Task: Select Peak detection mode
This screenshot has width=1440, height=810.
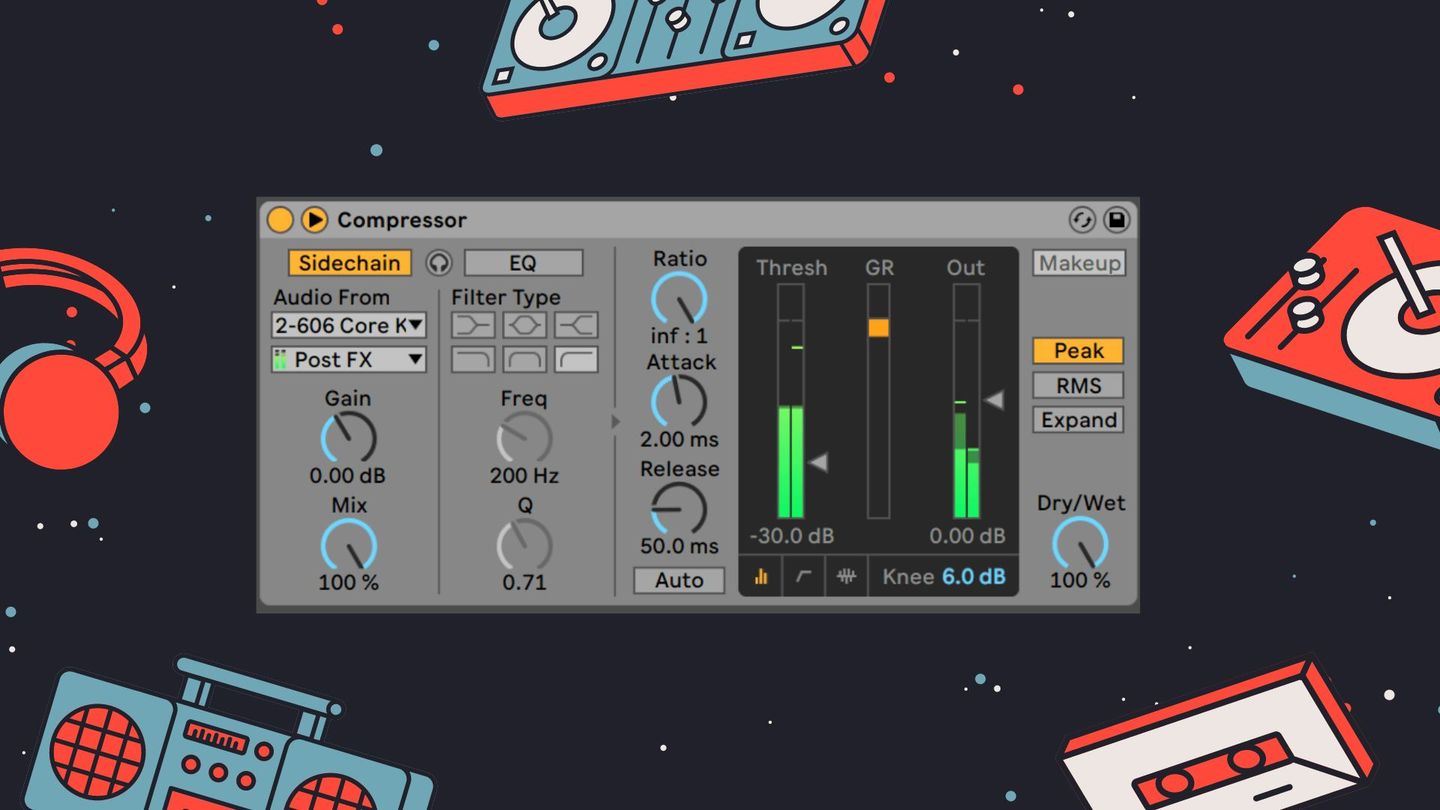Action: point(1079,351)
